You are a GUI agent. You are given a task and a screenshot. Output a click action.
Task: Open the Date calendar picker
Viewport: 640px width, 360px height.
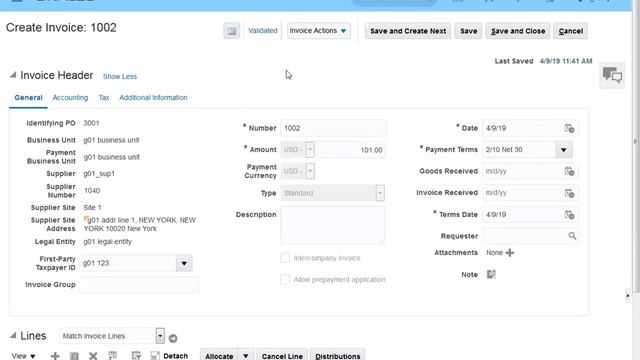(569, 128)
